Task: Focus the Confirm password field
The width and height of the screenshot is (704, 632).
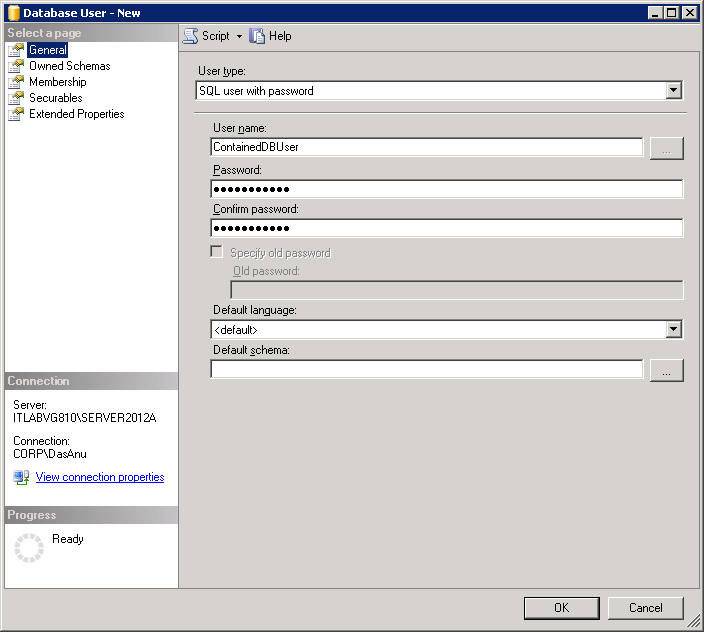Action: pos(446,228)
